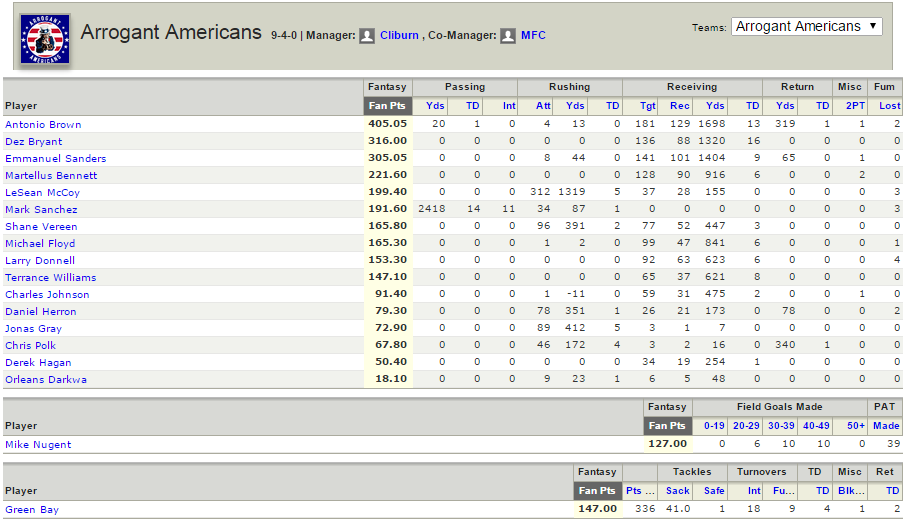Open Chris Polk player page
Image resolution: width=908 pixels, height=524 pixels.
pos(31,346)
